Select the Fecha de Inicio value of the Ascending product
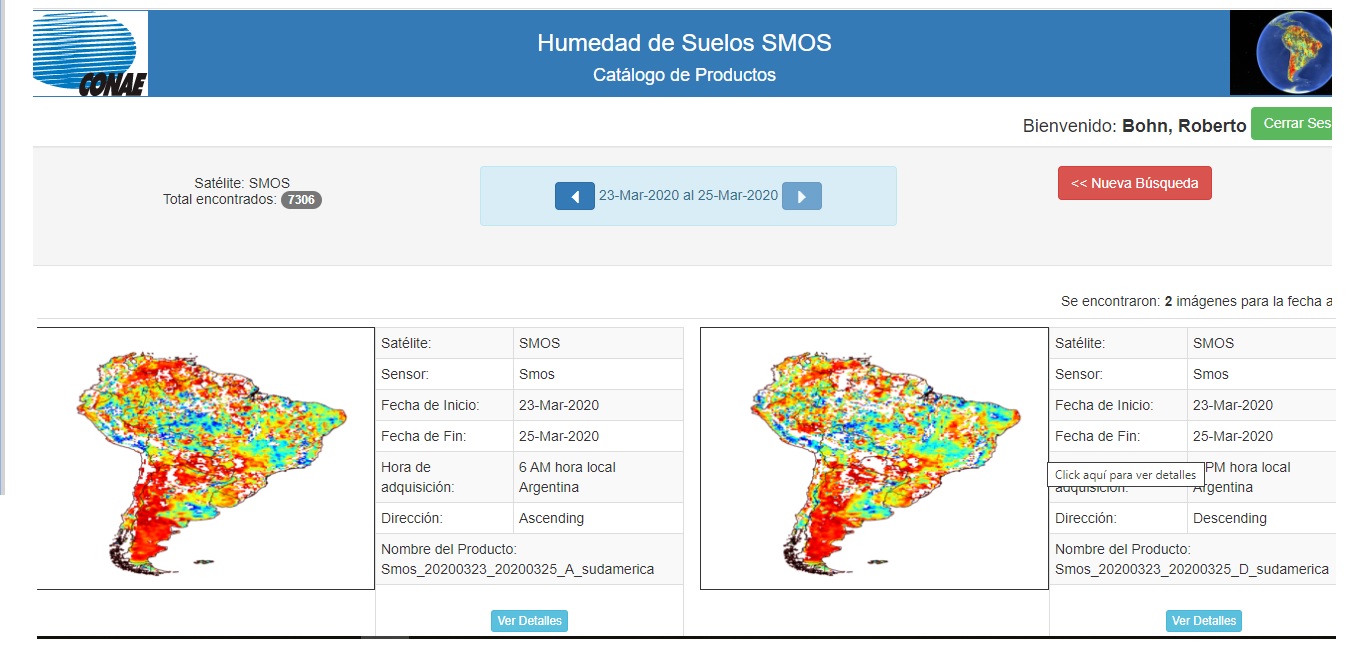Screen dimensions: 1366x654 (x=598, y=405)
